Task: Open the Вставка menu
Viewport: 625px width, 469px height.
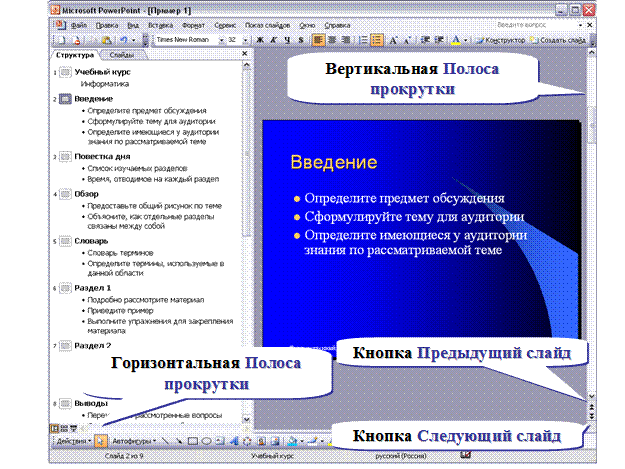Action: pyautogui.click(x=160, y=25)
